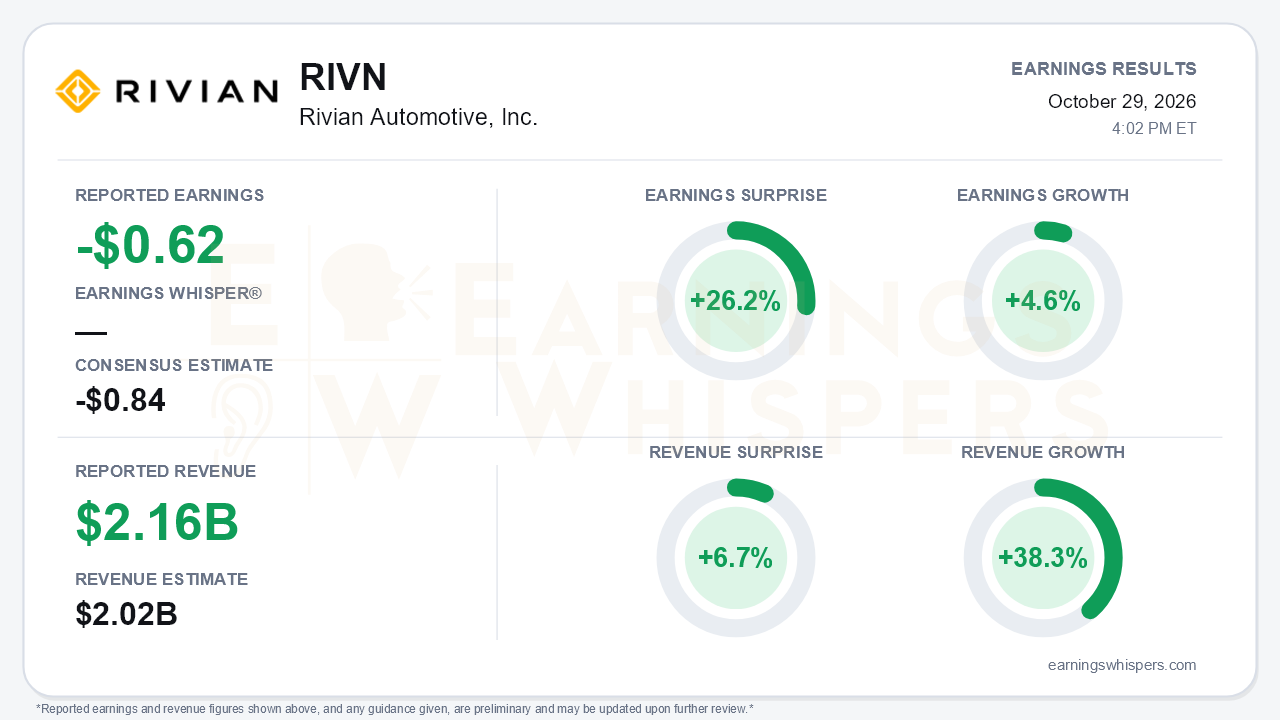Image resolution: width=1280 pixels, height=720 pixels.
Task: Select the revenue estimate value $2.02B
Action: pos(127,614)
